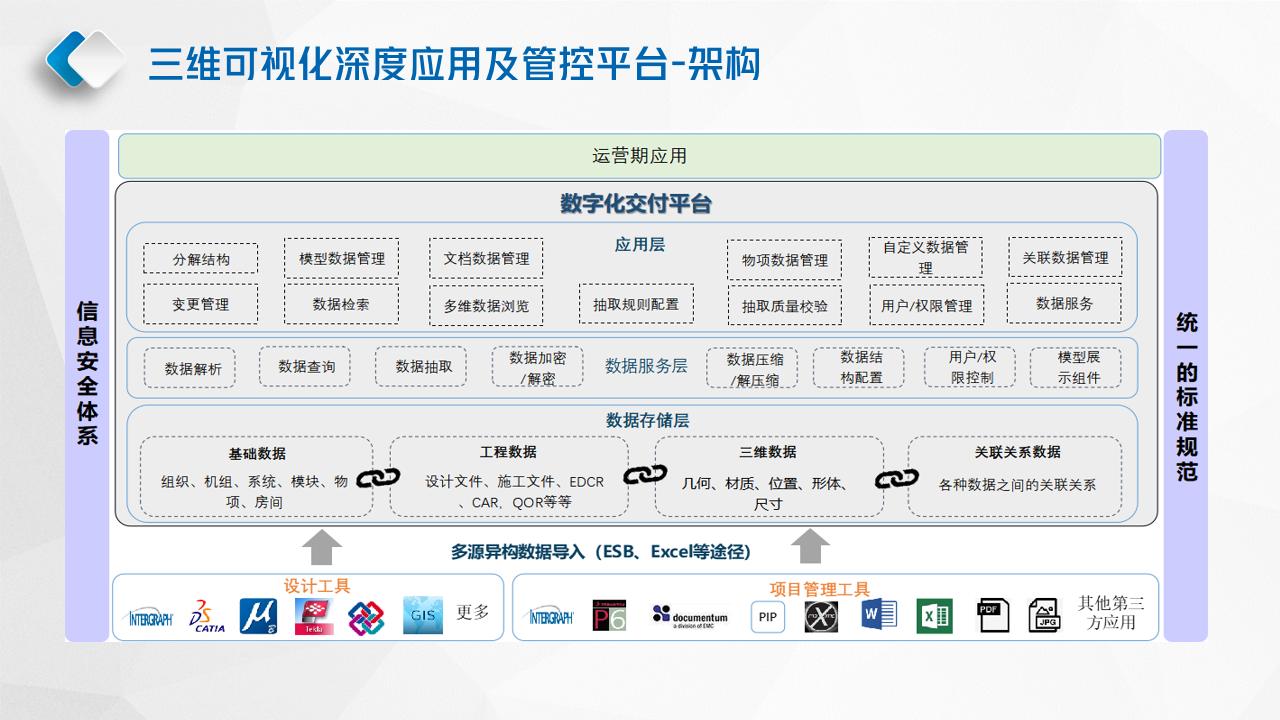The image size is (1280, 720).
Task: Click the gray up arrow above 设计工具
Action: pyautogui.click(x=322, y=547)
